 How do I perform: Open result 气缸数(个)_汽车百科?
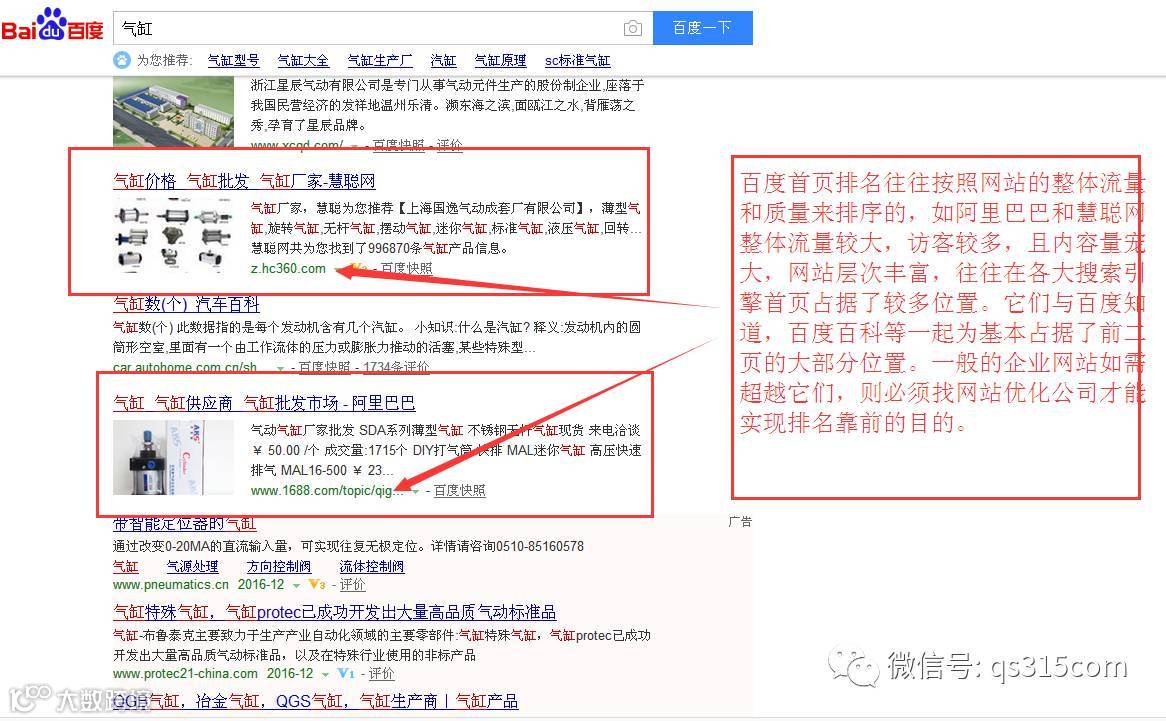pyautogui.click(x=186, y=304)
